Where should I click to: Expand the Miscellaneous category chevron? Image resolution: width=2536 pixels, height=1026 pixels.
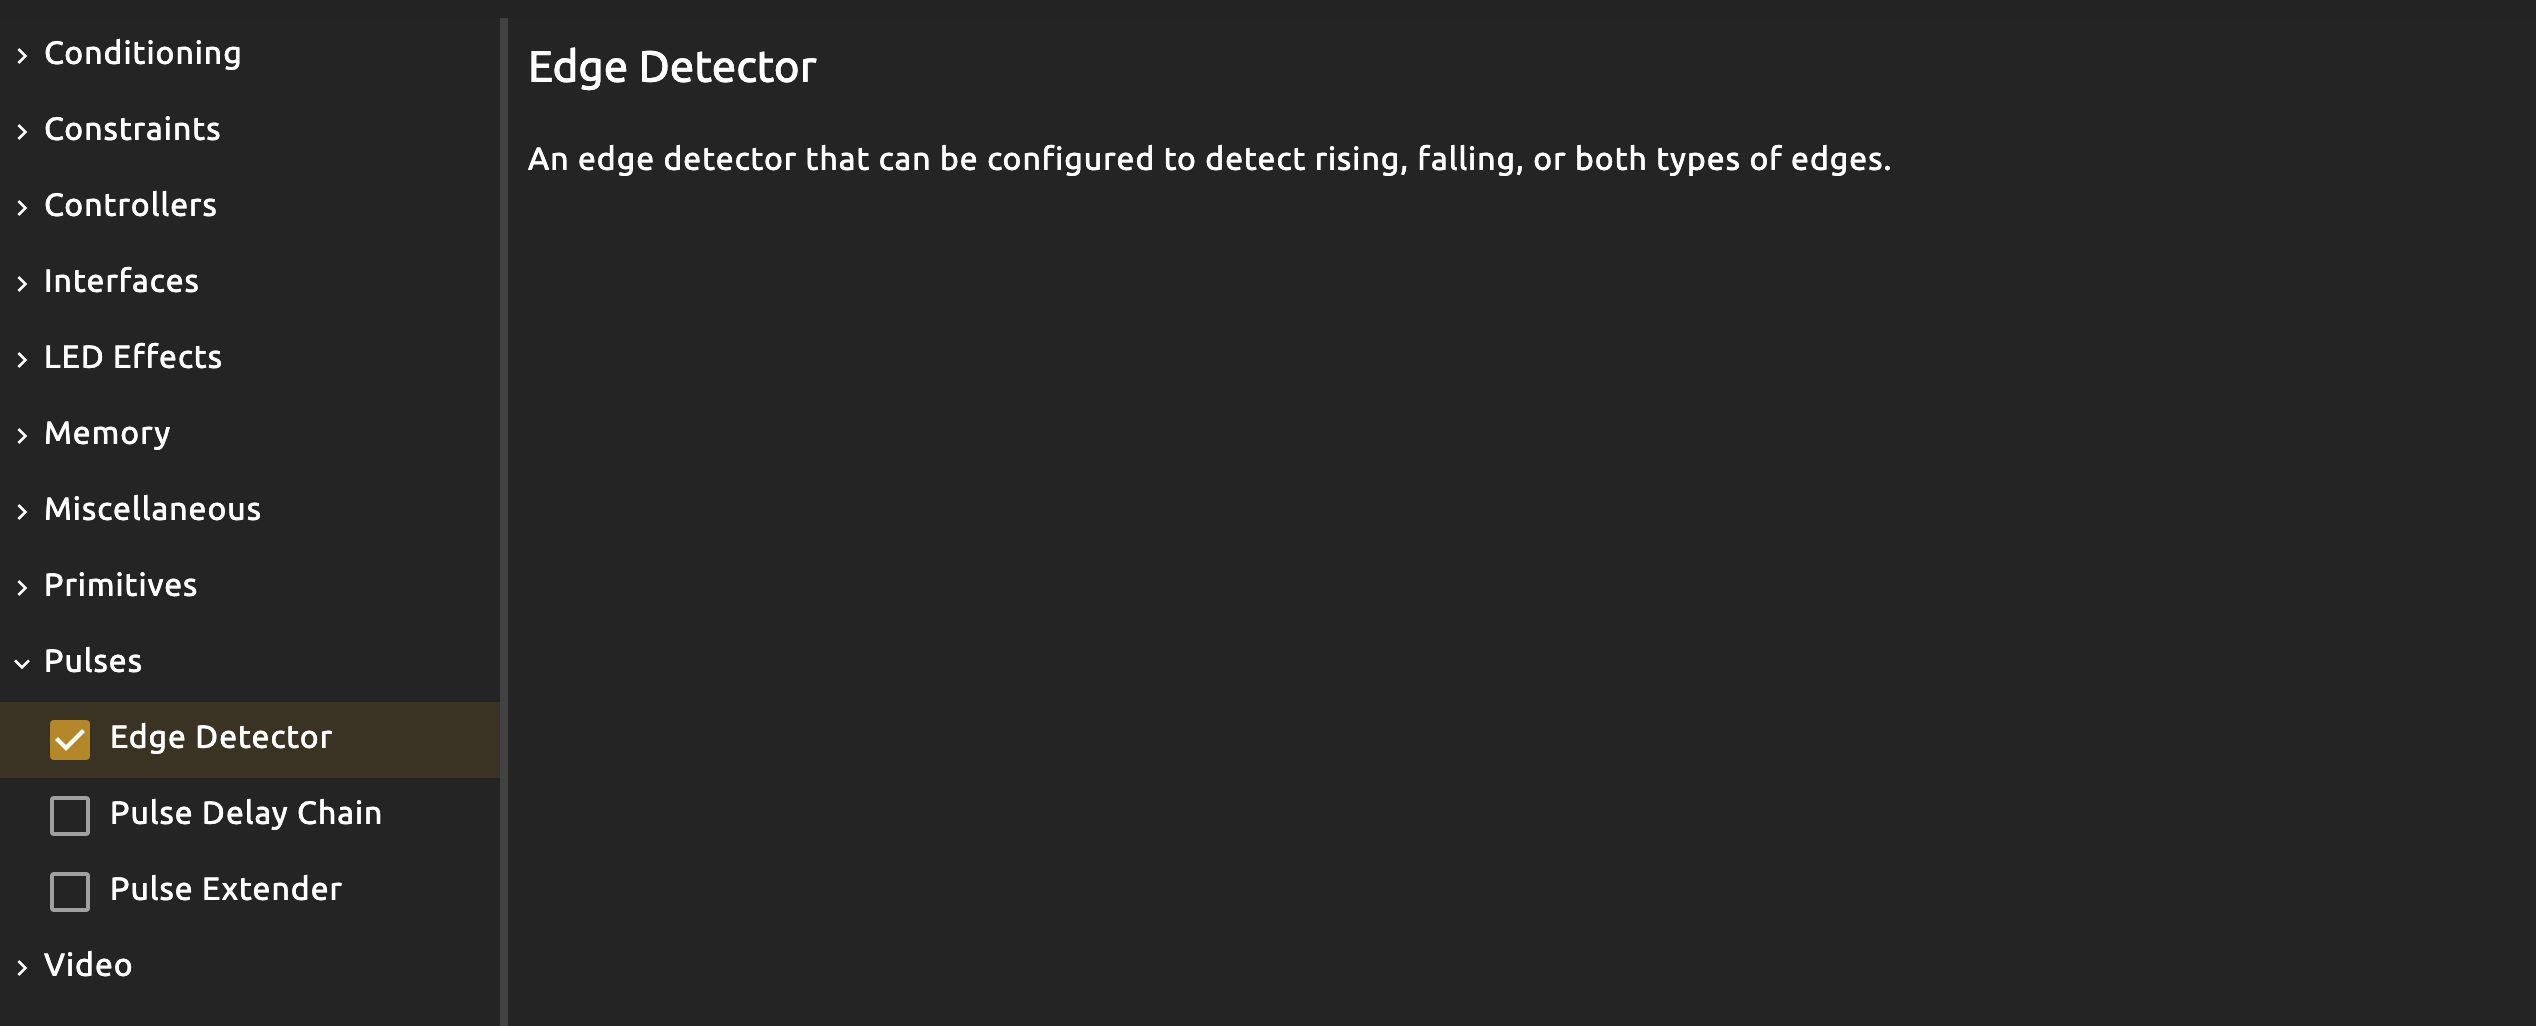tap(22, 511)
